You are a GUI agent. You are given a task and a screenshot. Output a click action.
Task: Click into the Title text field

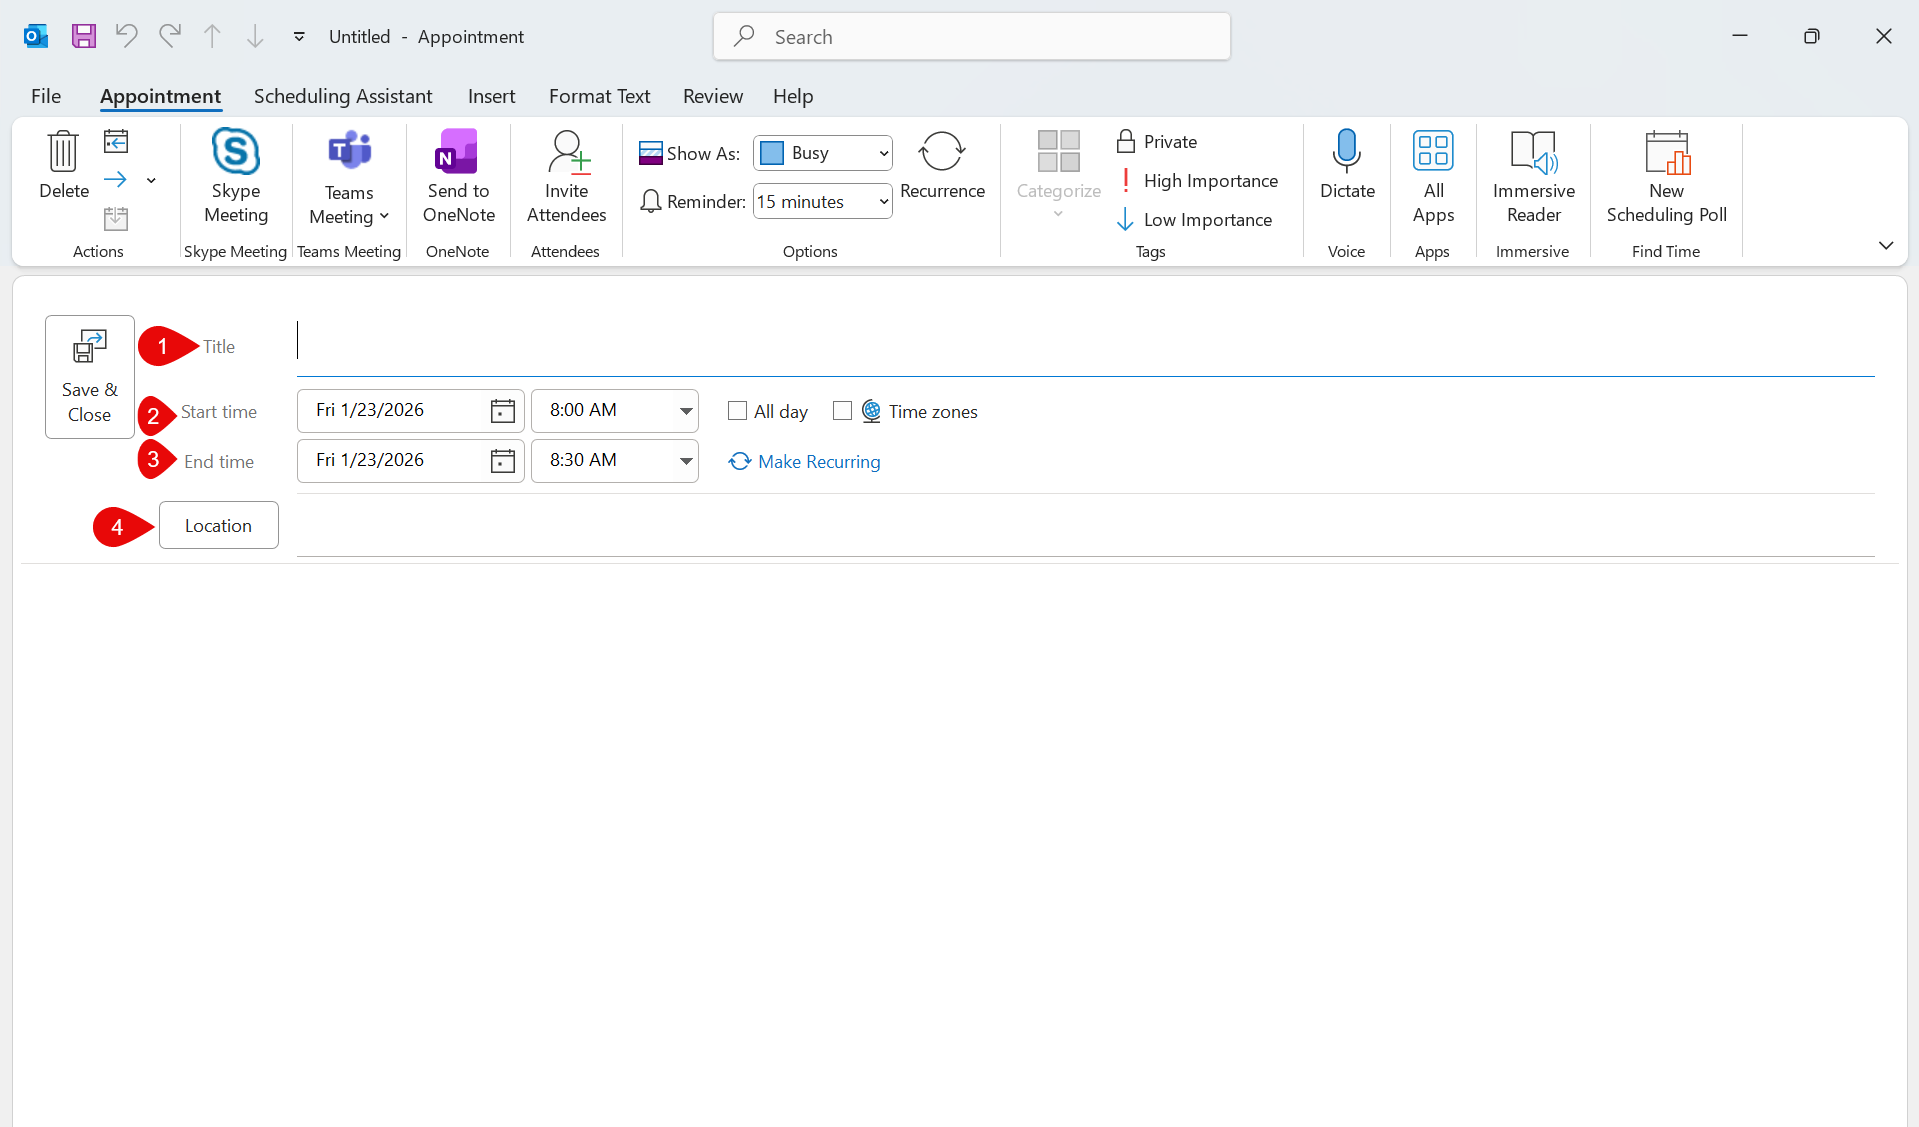coord(1080,345)
